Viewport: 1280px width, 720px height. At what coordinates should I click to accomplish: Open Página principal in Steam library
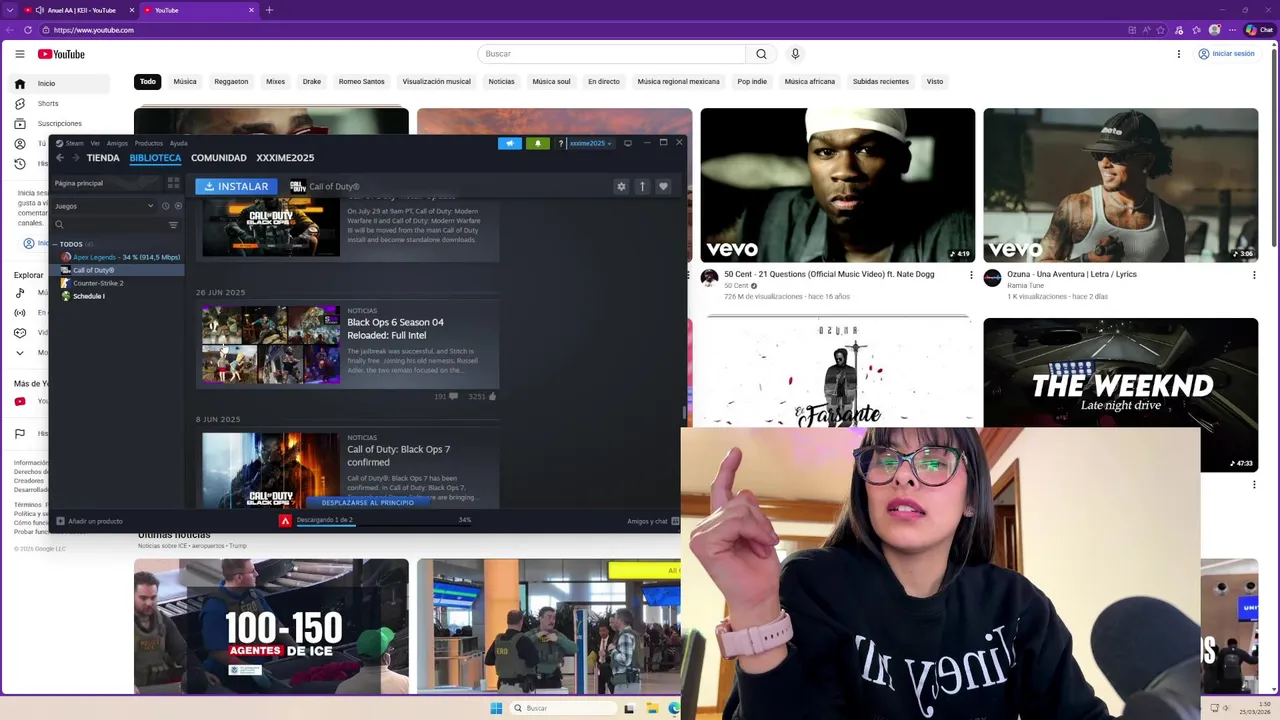pyautogui.click(x=107, y=184)
